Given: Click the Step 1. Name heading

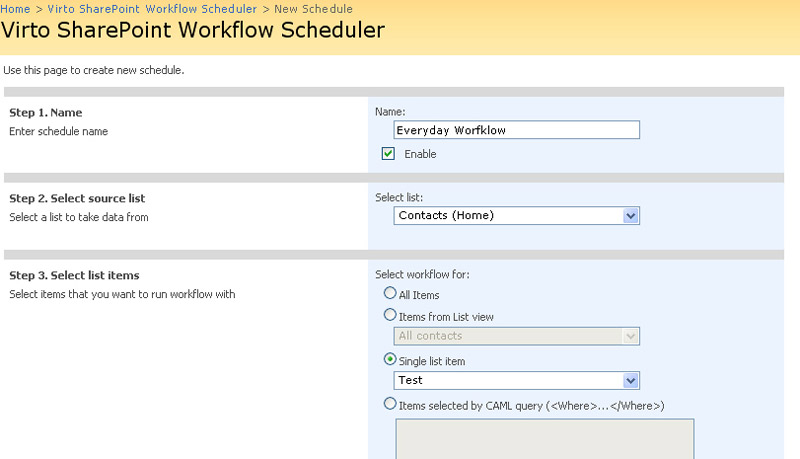Looking at the screenshot, I should 45,113.
